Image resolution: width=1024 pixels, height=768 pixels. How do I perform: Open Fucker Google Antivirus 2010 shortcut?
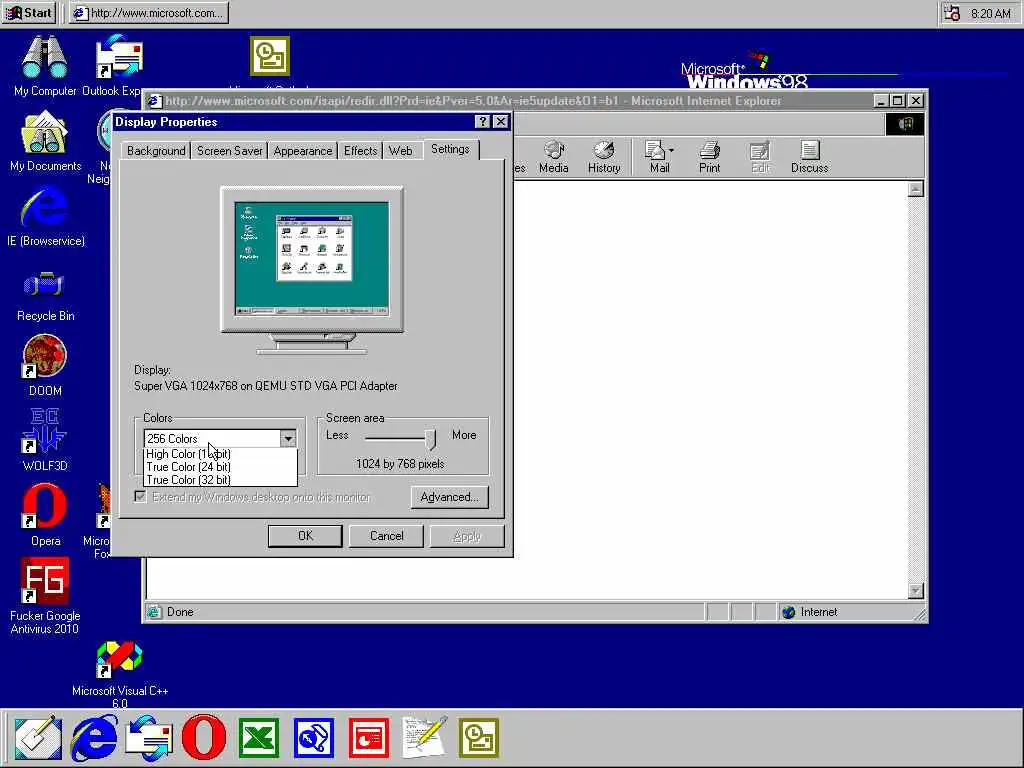pyautogui.click(x=44, y=596)
